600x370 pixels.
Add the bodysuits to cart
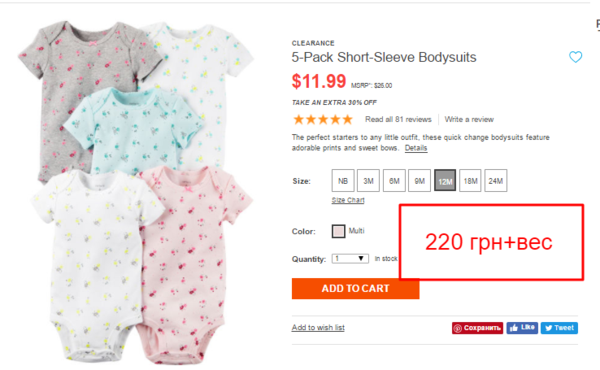coord(355,289)
